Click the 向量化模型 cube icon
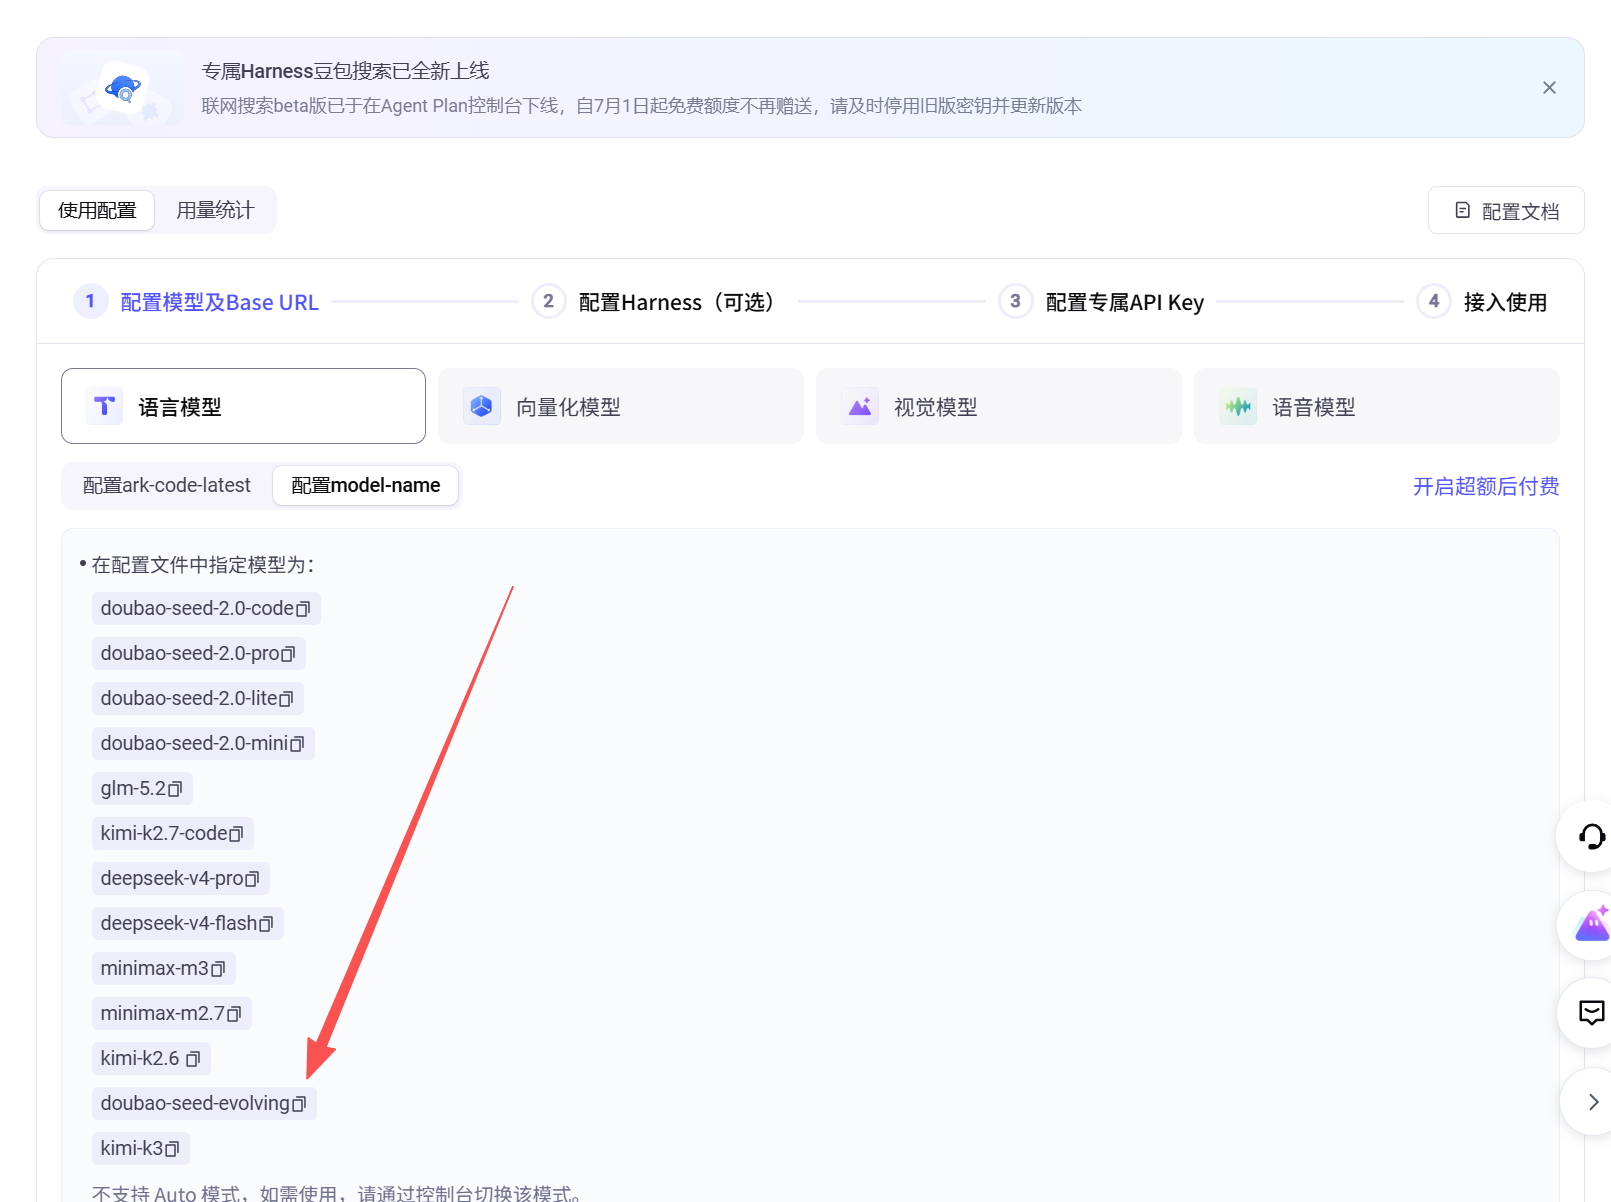Image resolution: width=1611 pixels, height=1202 pixels. pyautogui.click(x=482, y=406)
